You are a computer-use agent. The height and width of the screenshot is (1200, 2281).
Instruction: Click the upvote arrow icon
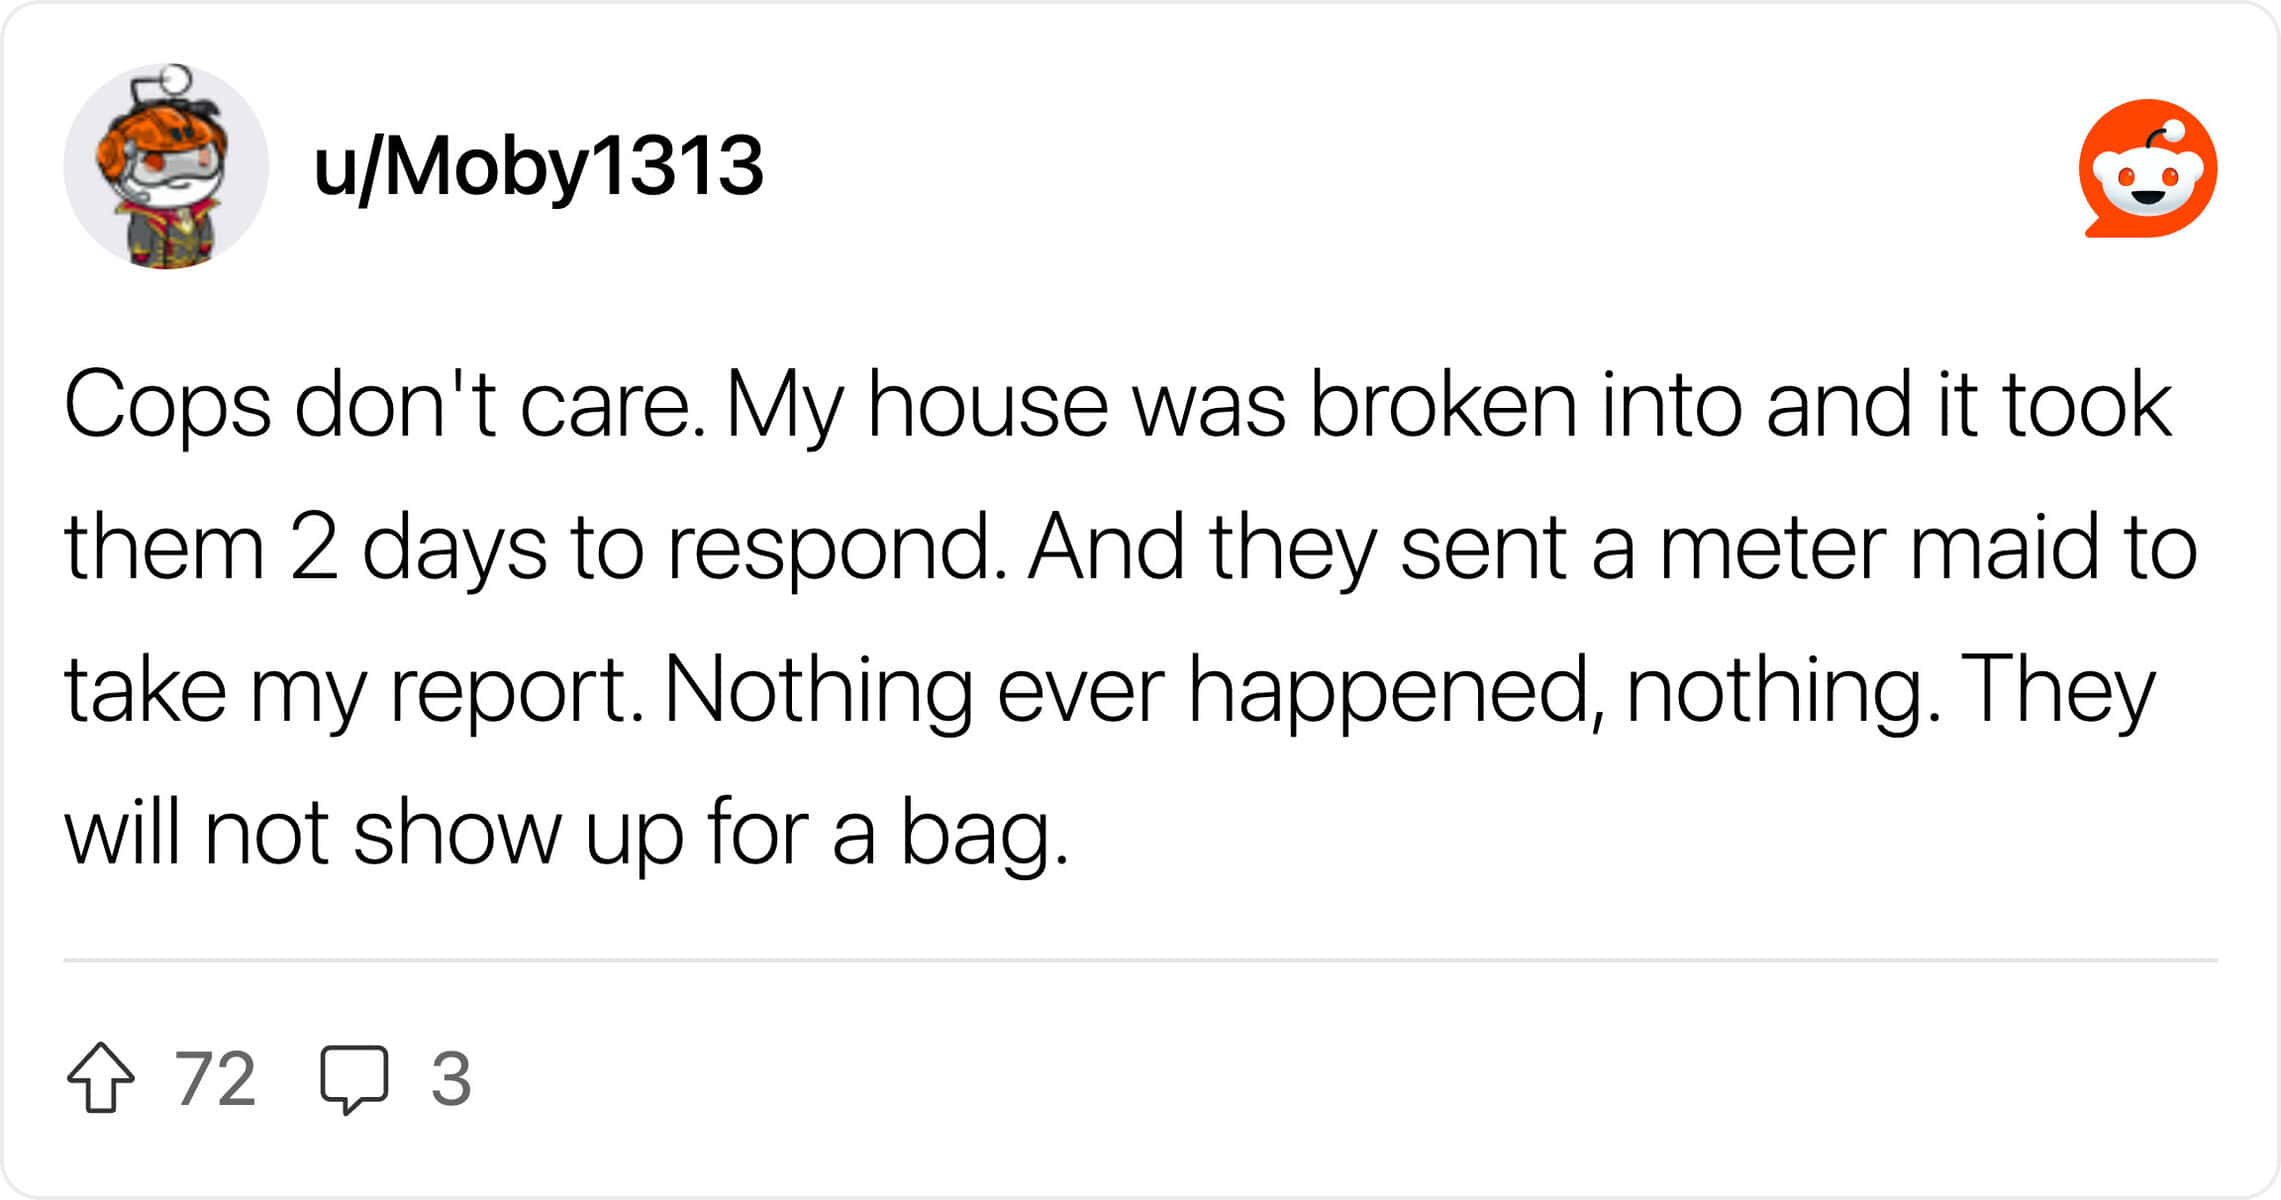click(x=101, y=1078)
